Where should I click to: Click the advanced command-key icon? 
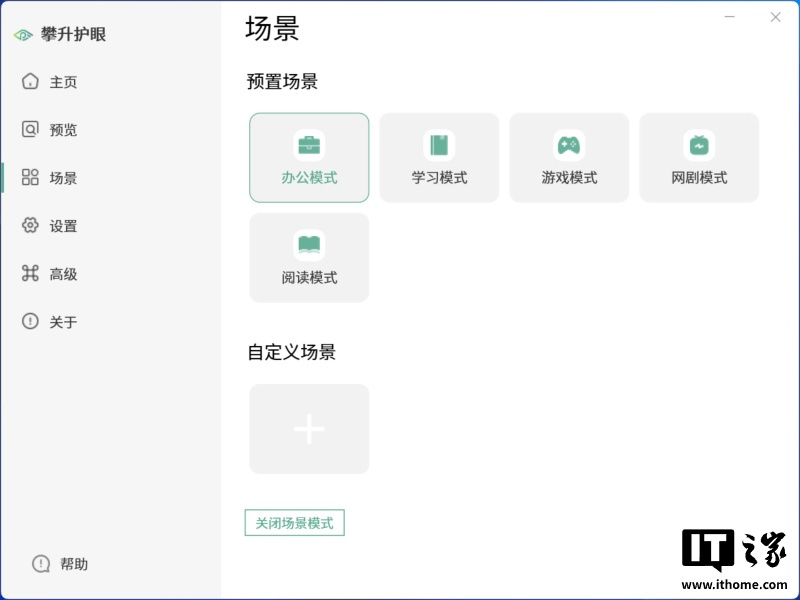(x=30, y=273)
